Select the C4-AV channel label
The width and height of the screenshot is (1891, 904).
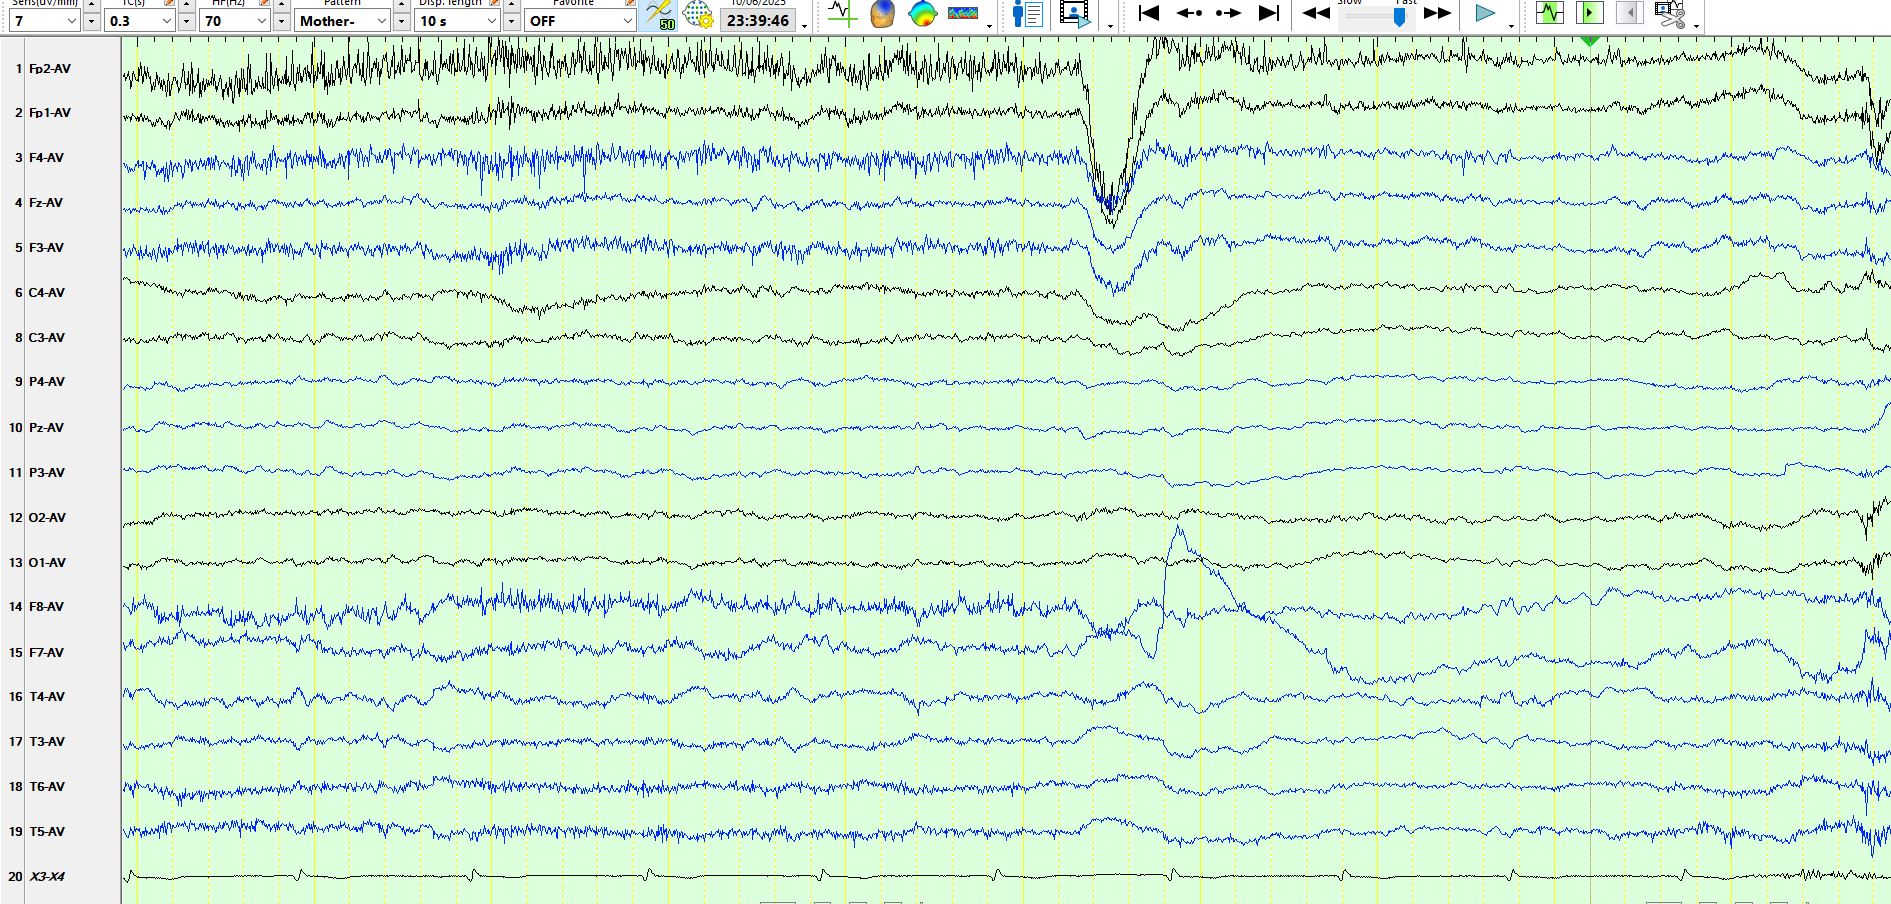47,293
